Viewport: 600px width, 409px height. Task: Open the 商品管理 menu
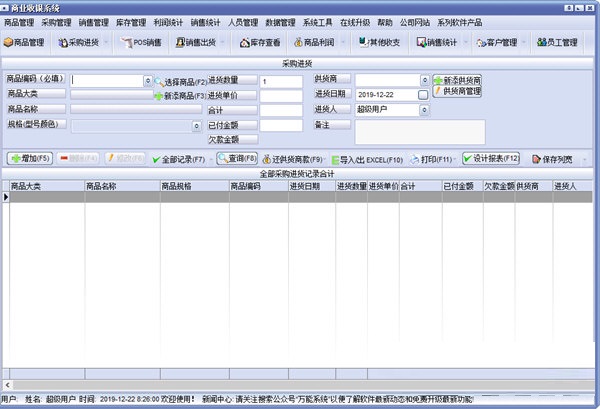pos(19,23)
